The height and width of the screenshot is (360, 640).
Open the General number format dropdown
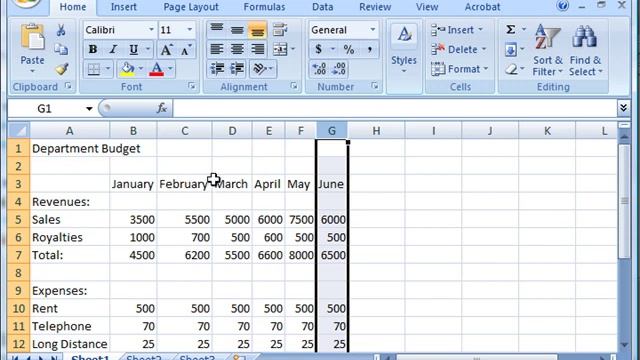pos(373,30)
